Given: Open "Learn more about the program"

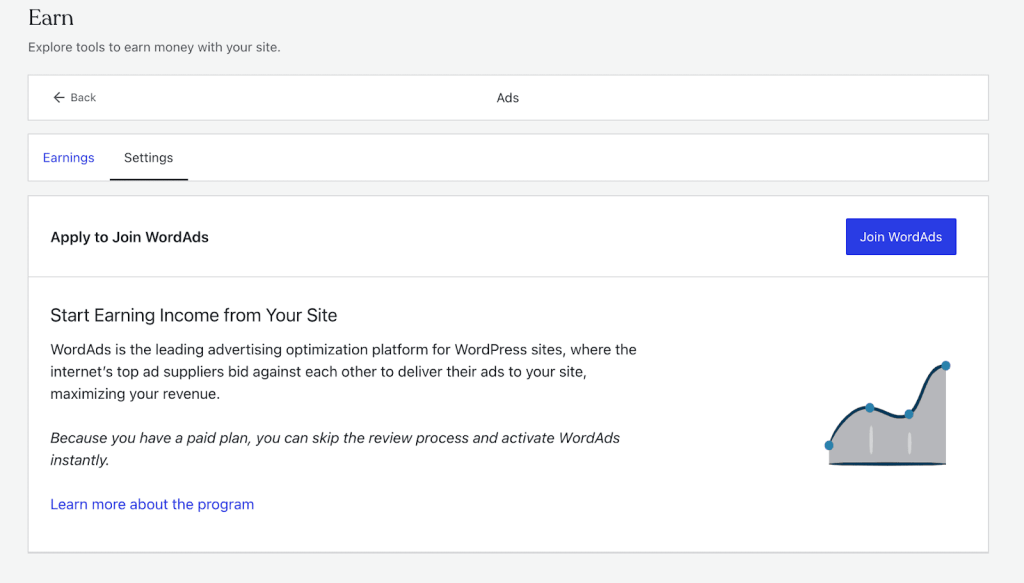Looking at the screenshot, I should click(152, 504).
